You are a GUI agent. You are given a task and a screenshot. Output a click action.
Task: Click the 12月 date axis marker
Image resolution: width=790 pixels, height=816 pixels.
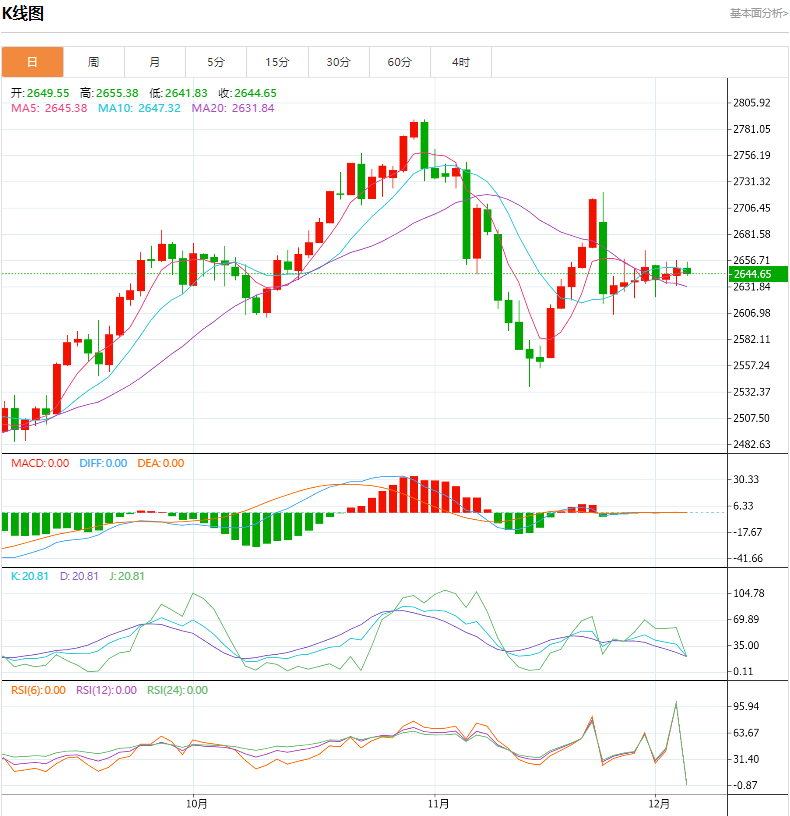point(657,803)
